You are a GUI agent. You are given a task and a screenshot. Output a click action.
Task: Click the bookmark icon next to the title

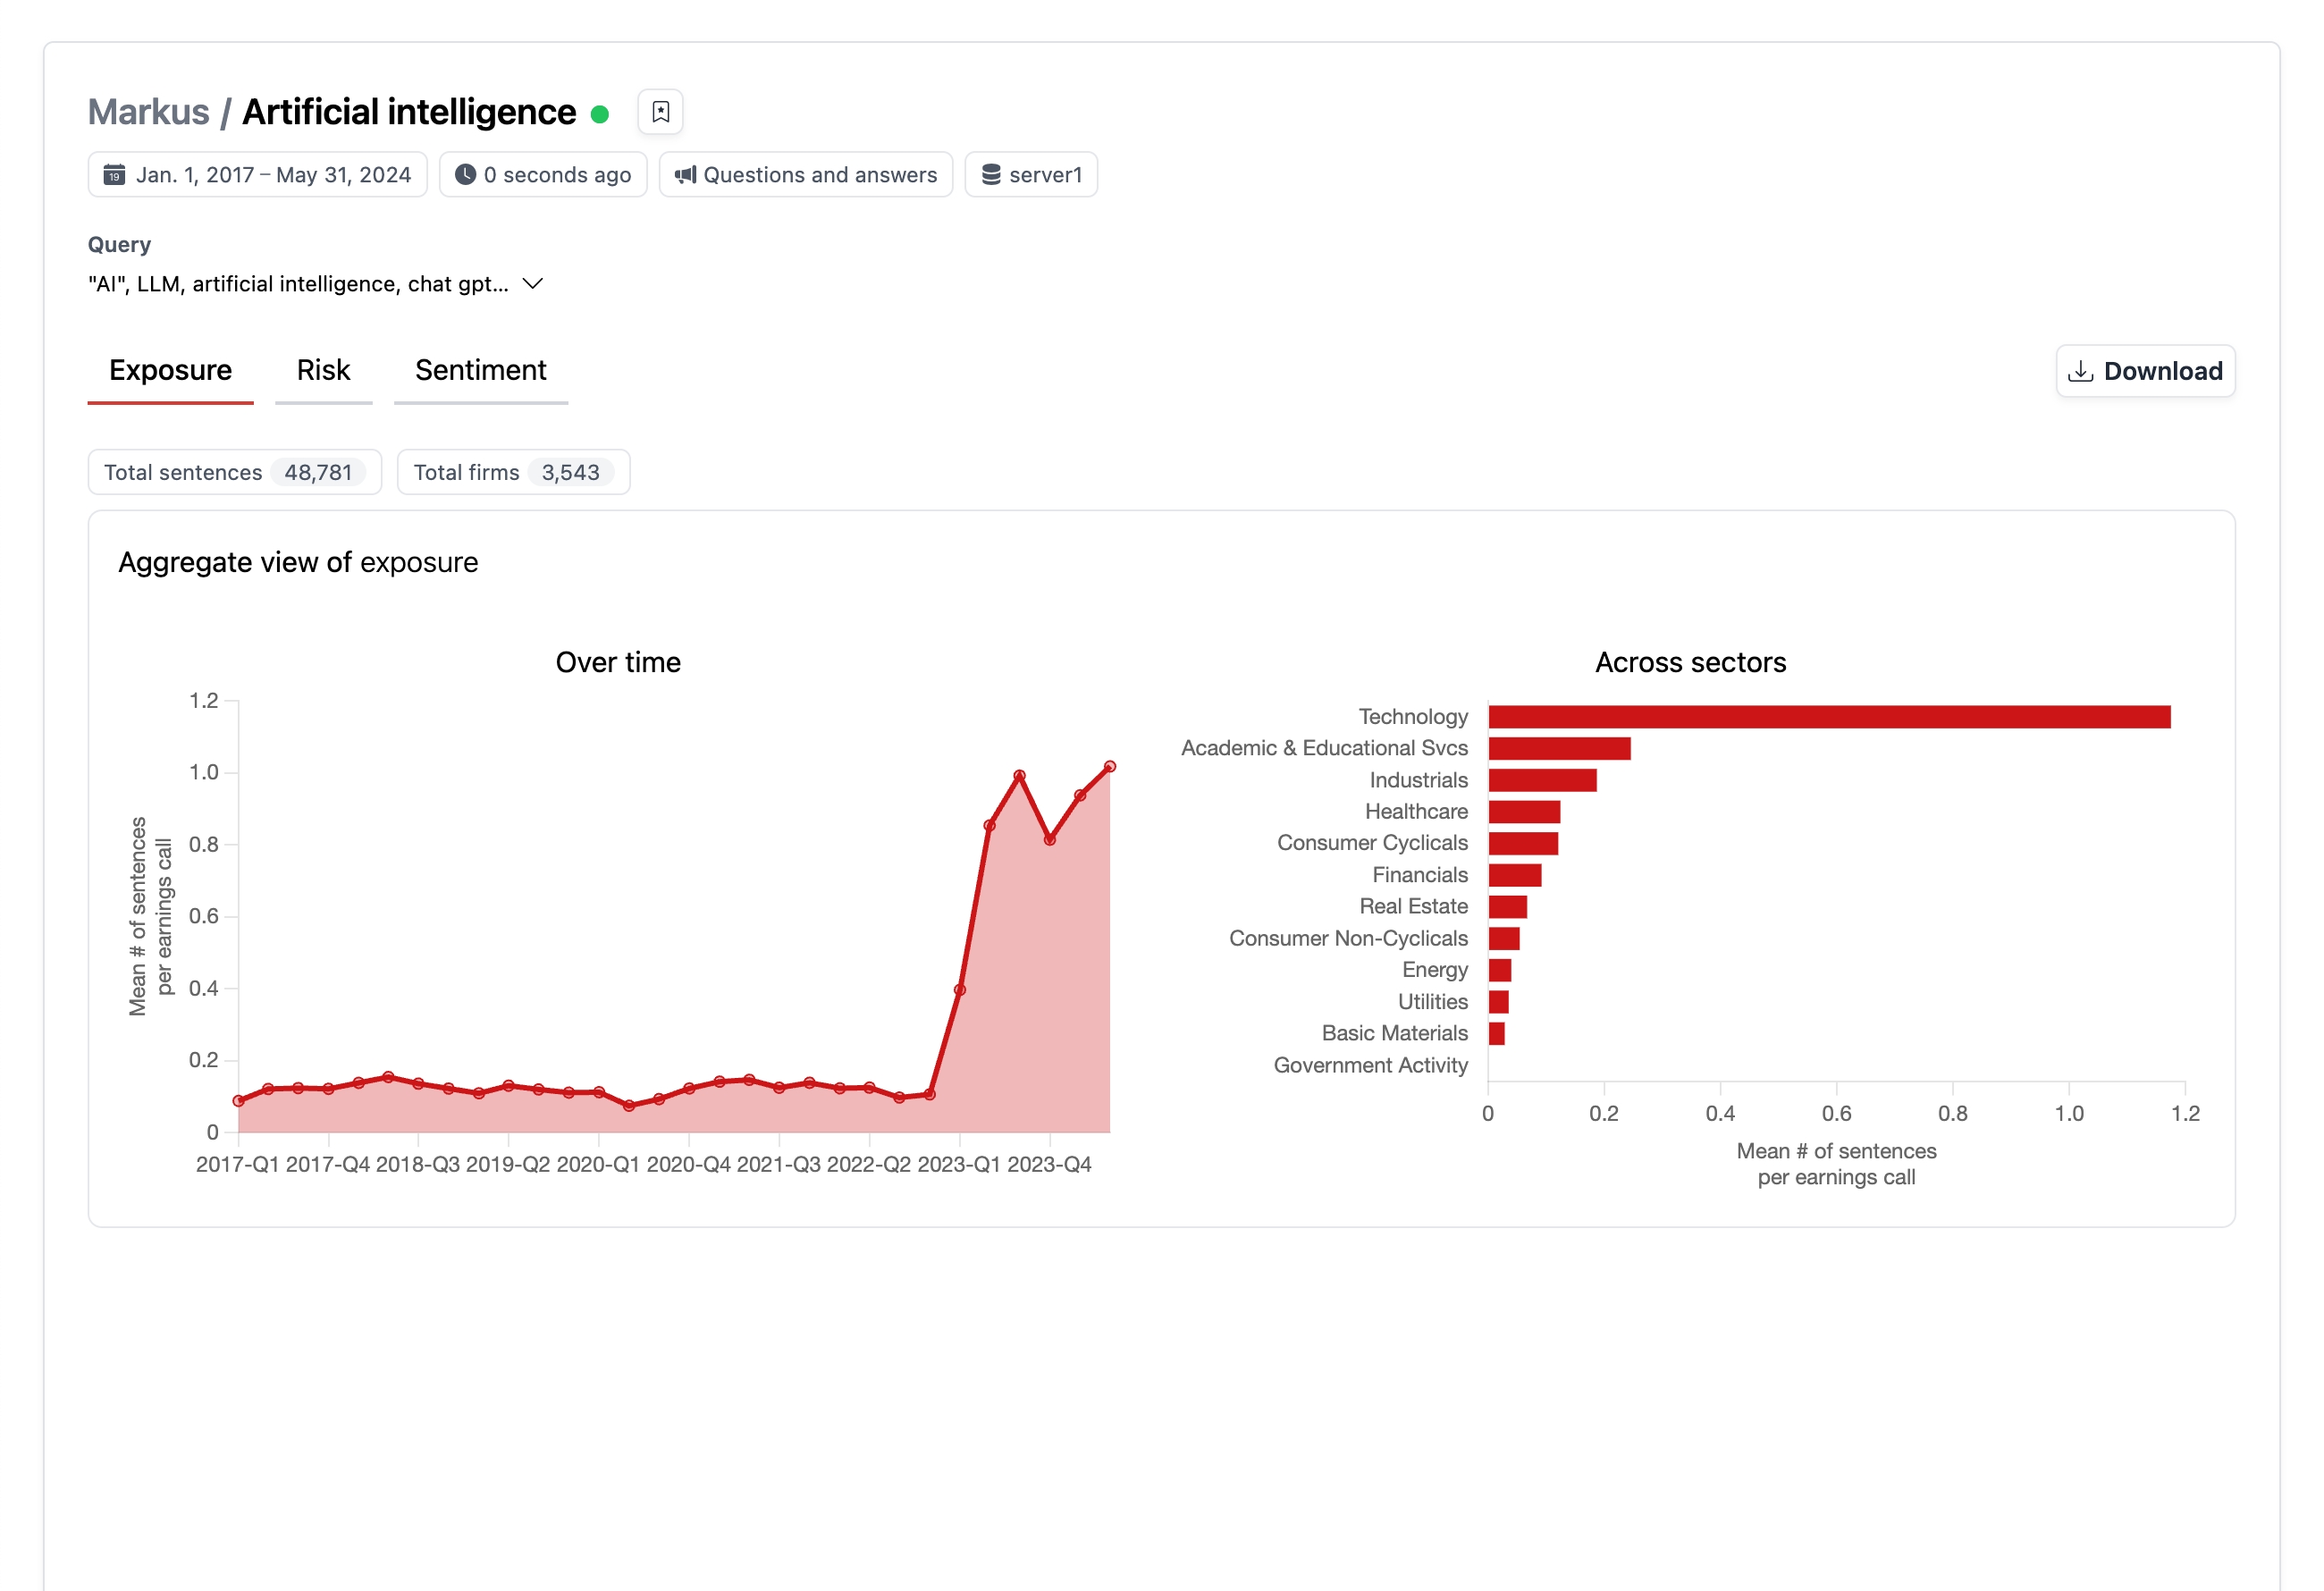tap(660, 111)
